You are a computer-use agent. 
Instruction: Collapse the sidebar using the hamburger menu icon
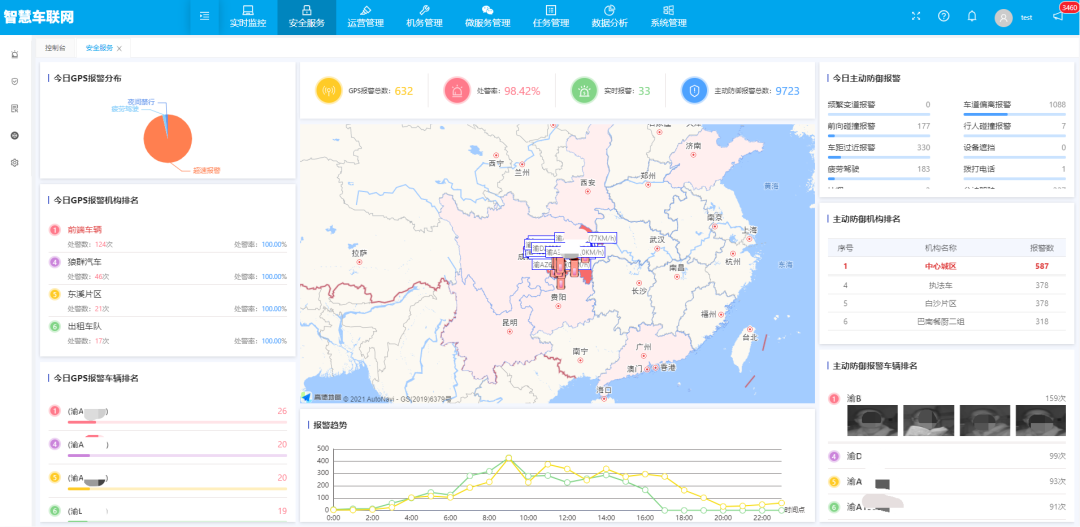(x=205, y=17)
